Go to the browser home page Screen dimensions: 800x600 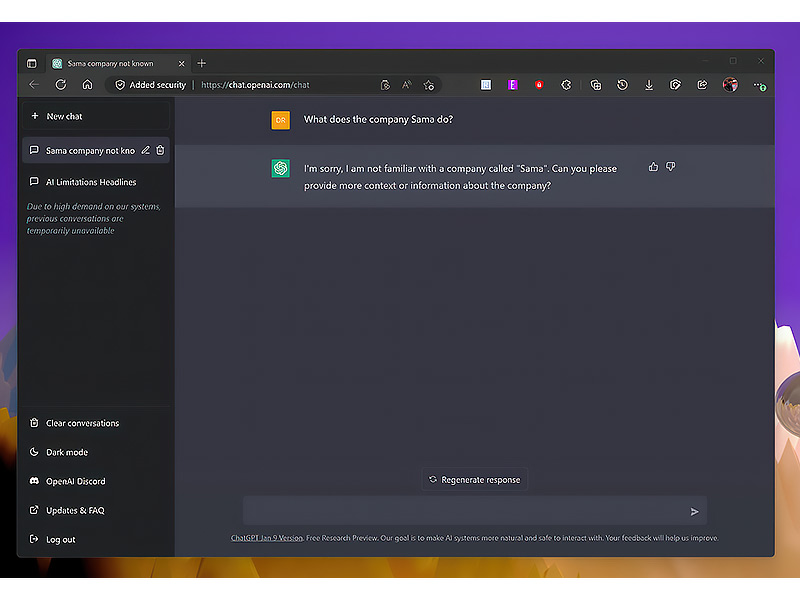(87, 85)
